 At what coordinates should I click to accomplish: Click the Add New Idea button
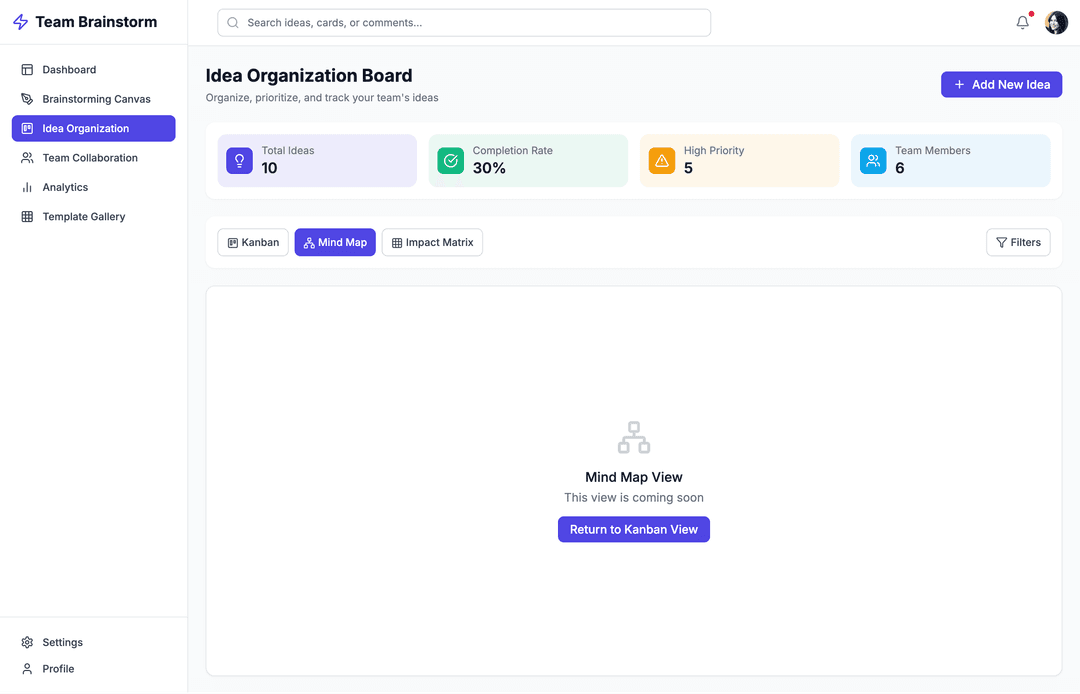(x=1001, y=85)
